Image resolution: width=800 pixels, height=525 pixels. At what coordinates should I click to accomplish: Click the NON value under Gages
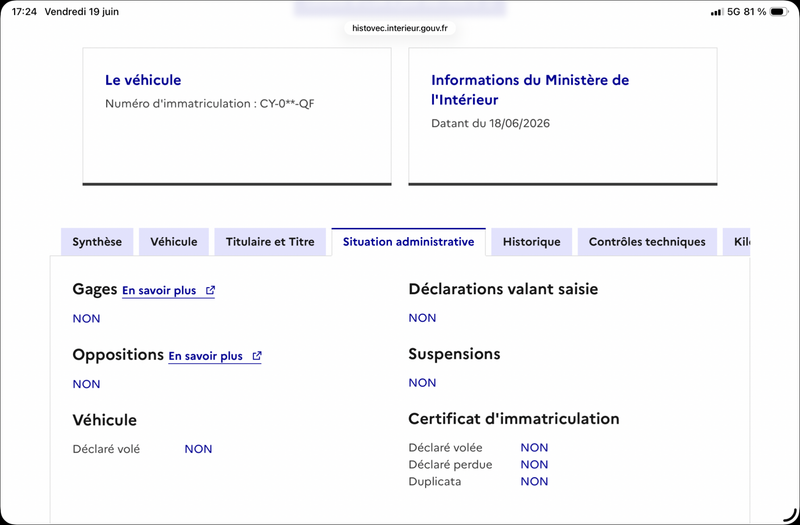[86, 319]
